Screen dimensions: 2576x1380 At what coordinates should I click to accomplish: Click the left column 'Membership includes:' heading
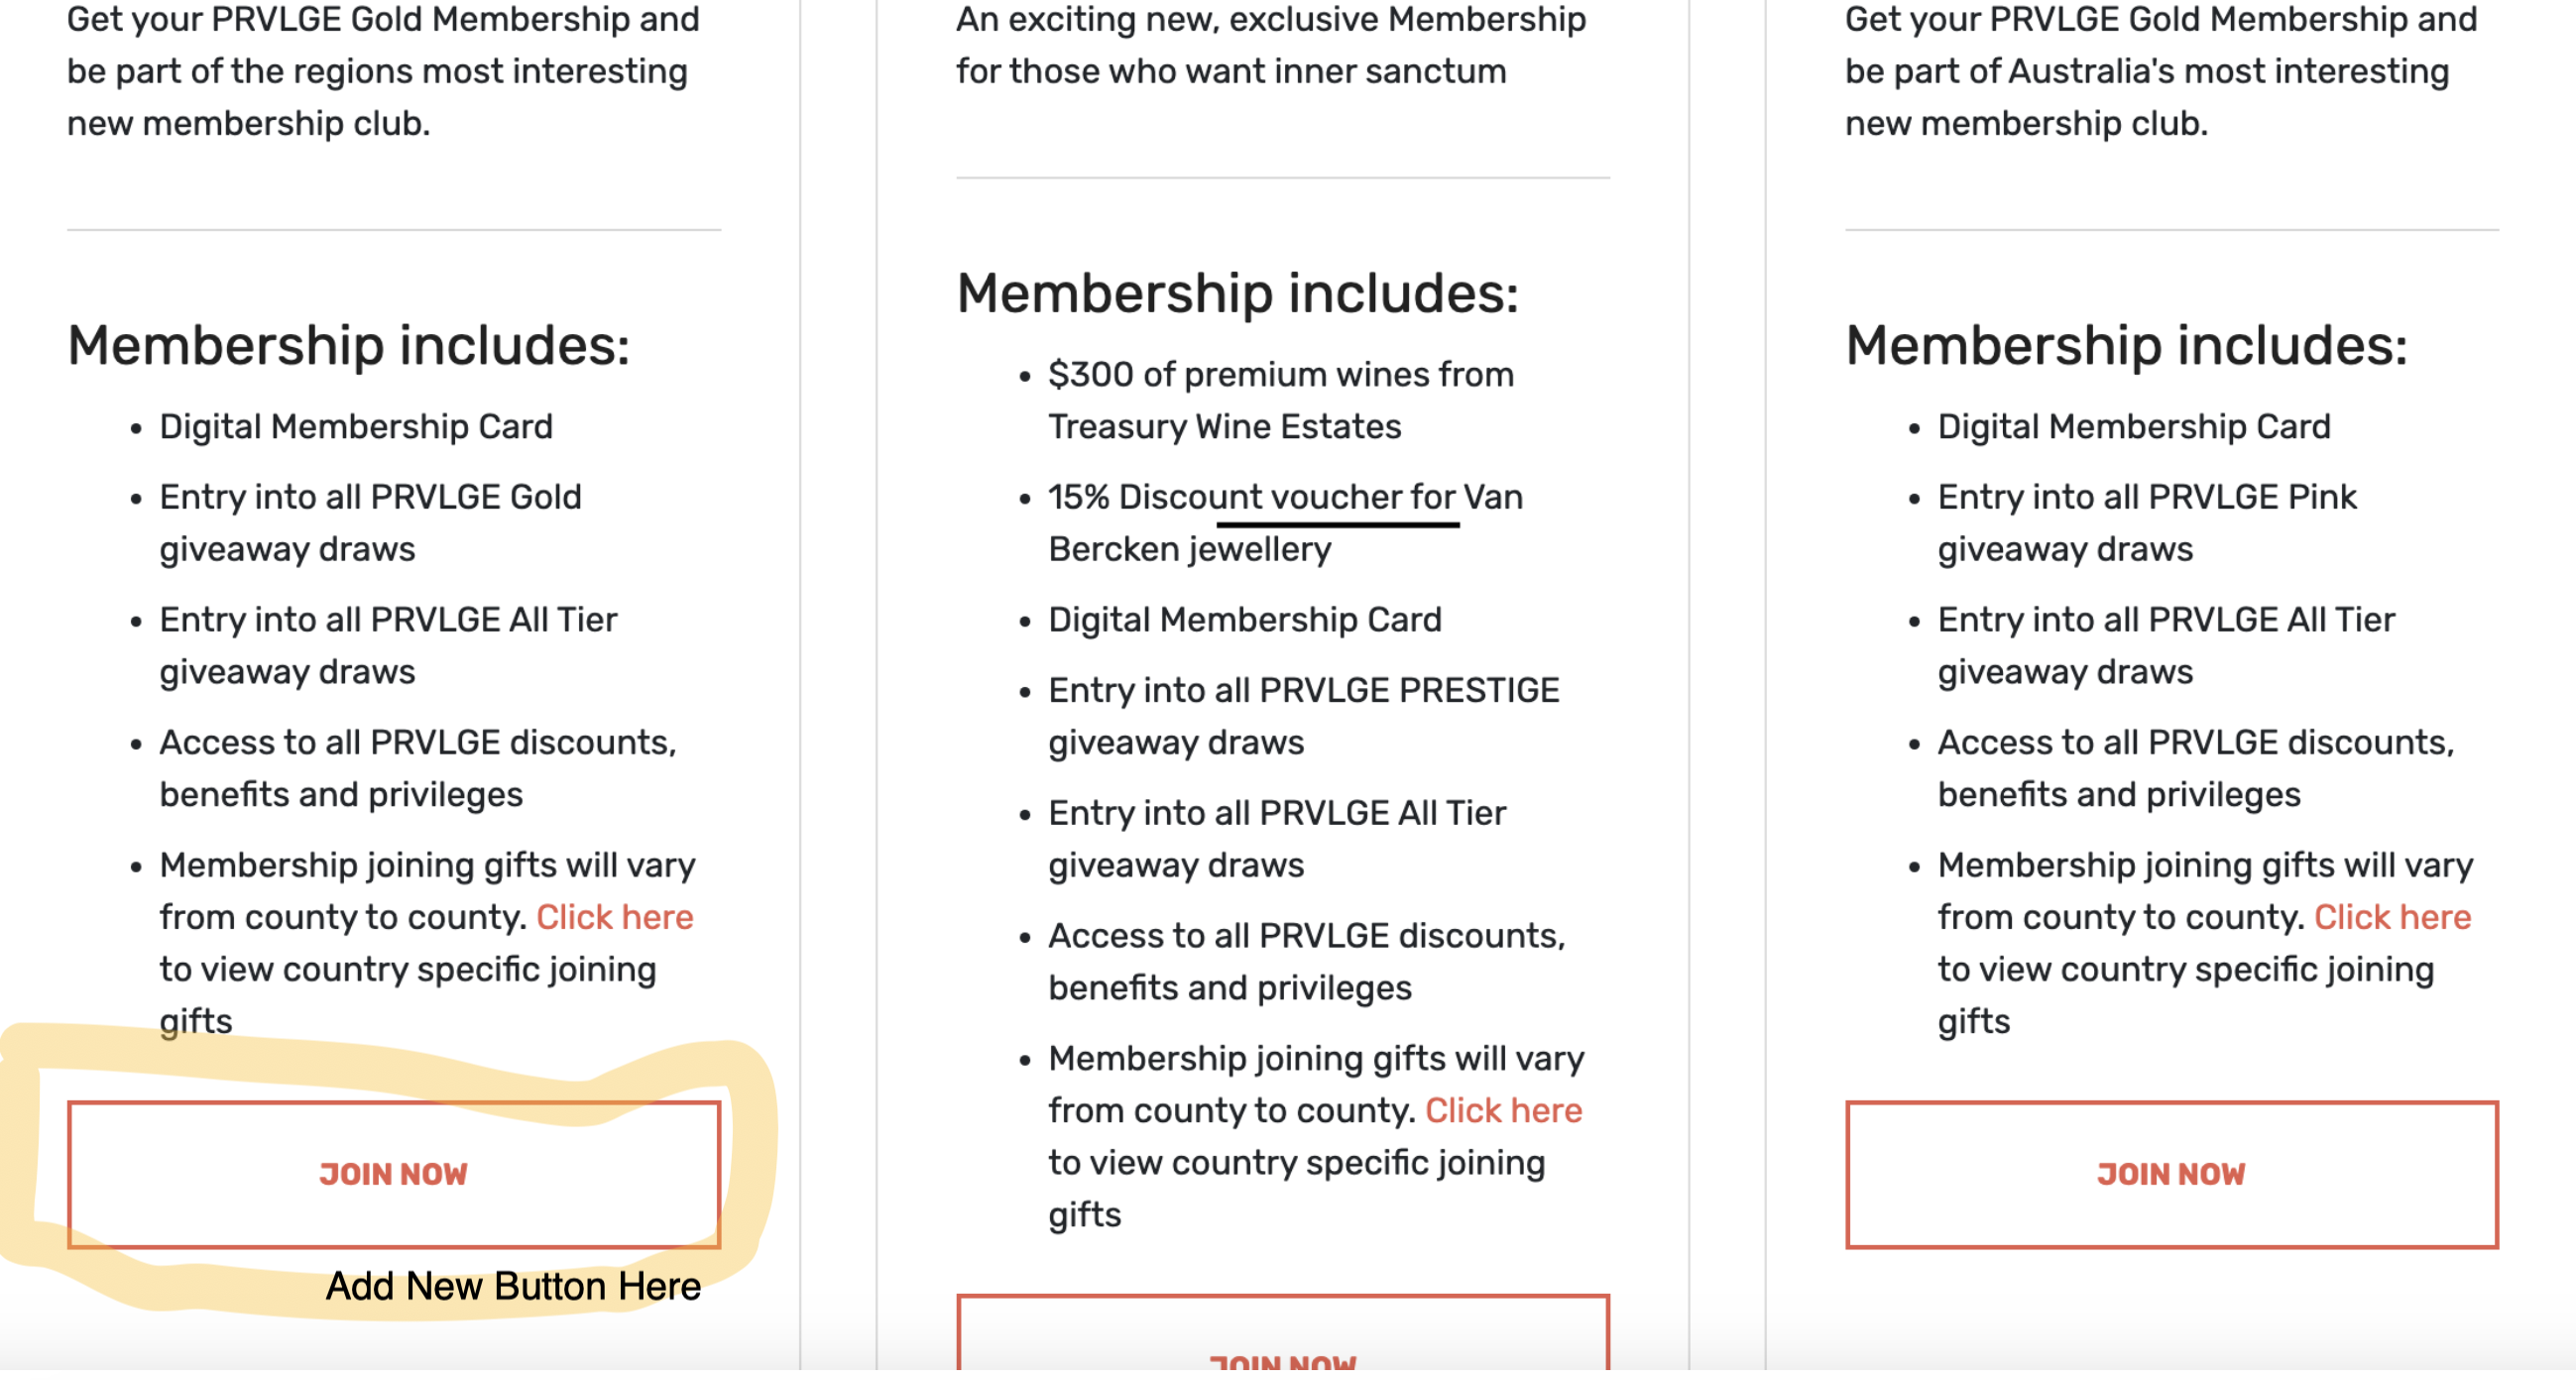[348, 346]
